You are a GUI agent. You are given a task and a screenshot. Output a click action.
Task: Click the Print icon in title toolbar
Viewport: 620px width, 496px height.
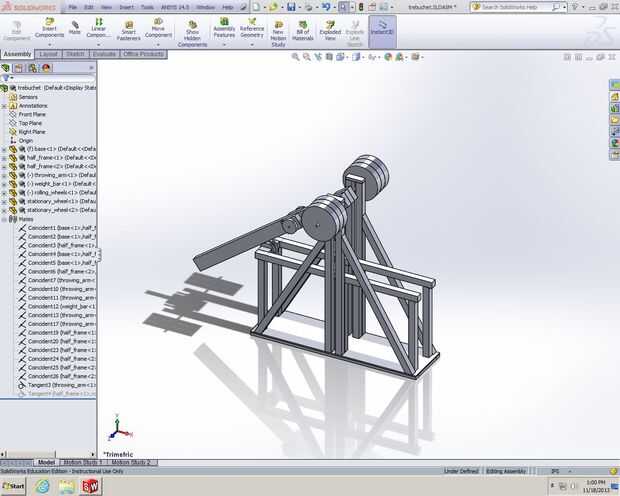(x=309, y=7)
